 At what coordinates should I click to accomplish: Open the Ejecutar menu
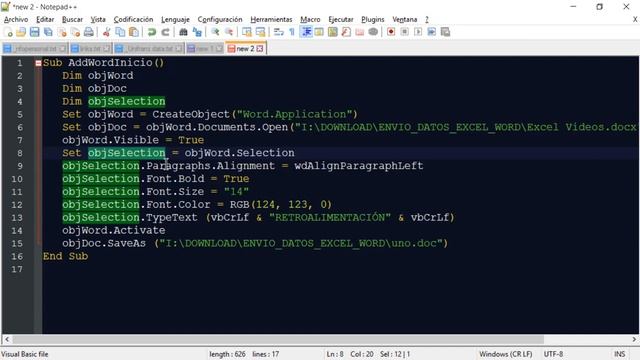coord(341,19)
